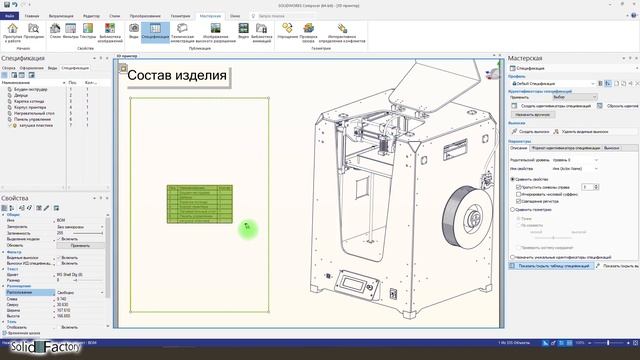Select the 'Сравнить геометрию' radio button

[x=513, y=209]
